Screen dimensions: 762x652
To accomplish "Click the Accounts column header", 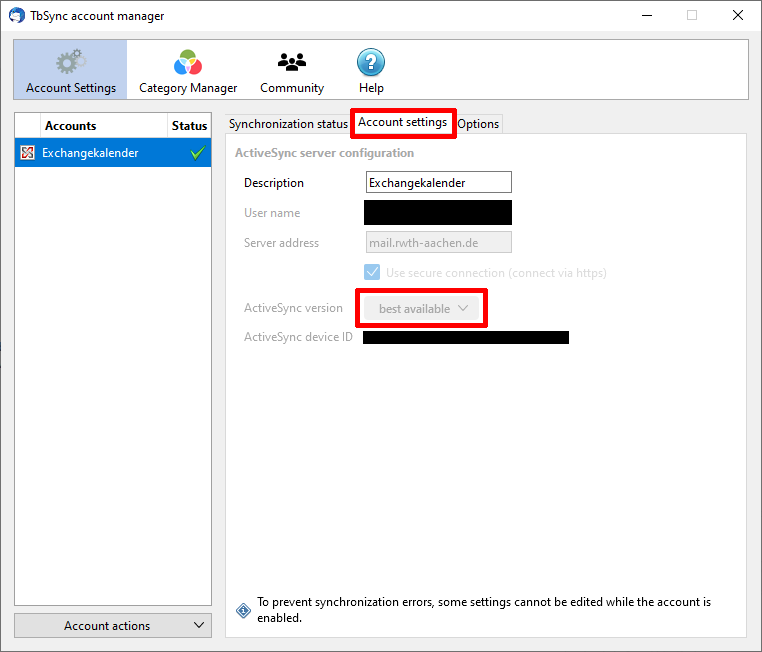I will pyautogui.click(x=104, y=126).
